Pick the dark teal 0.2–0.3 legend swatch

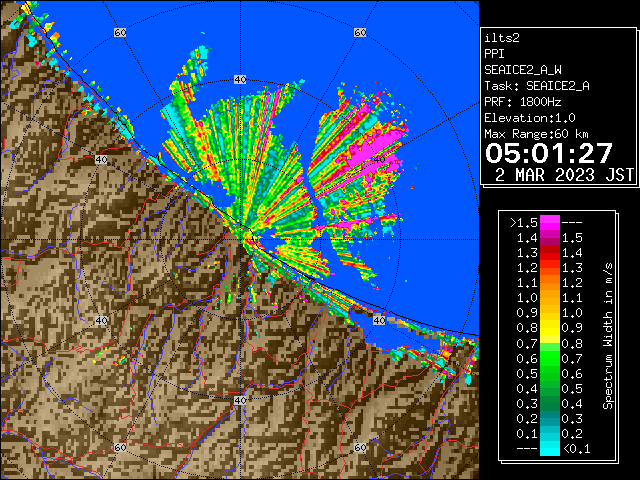point(550,418)
